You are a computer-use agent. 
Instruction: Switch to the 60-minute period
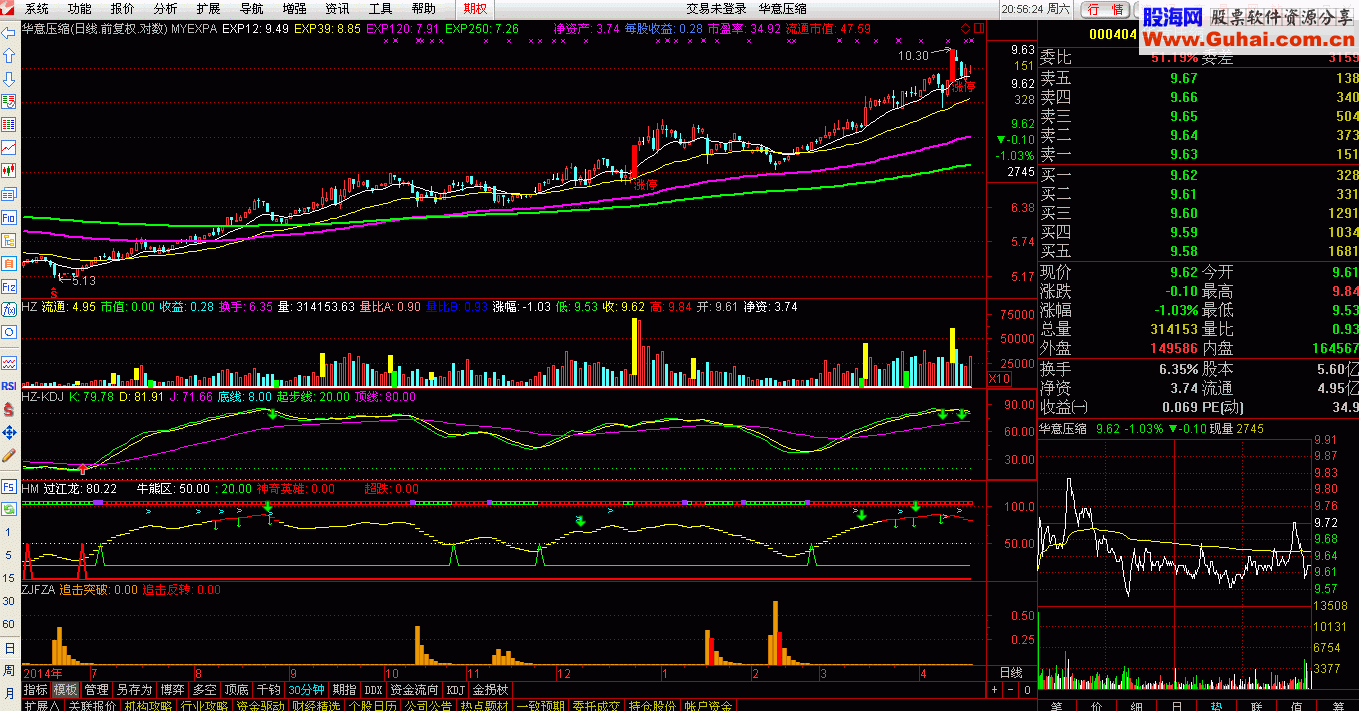pyautogui.click(x=9, y=624)
